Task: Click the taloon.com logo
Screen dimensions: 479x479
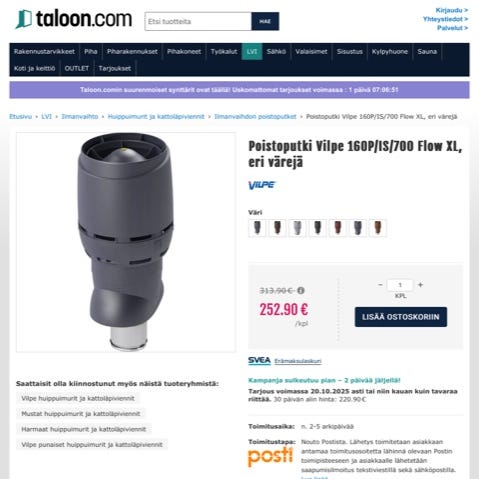Action: (x=74, y=19)
